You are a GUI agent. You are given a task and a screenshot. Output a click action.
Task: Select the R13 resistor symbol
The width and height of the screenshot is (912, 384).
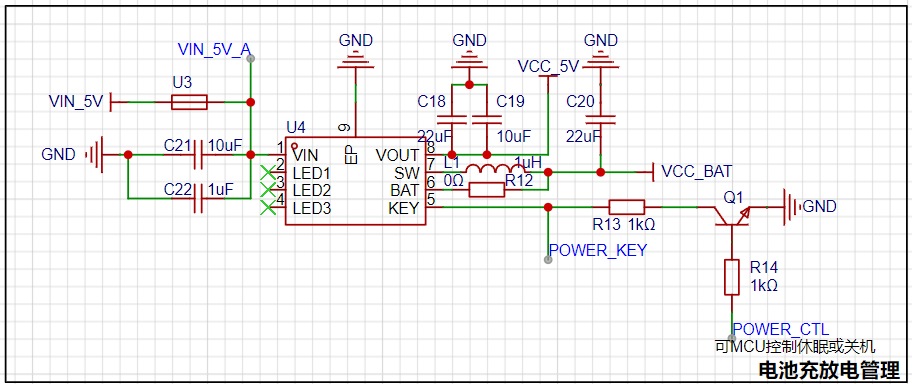tap(626, 207)
